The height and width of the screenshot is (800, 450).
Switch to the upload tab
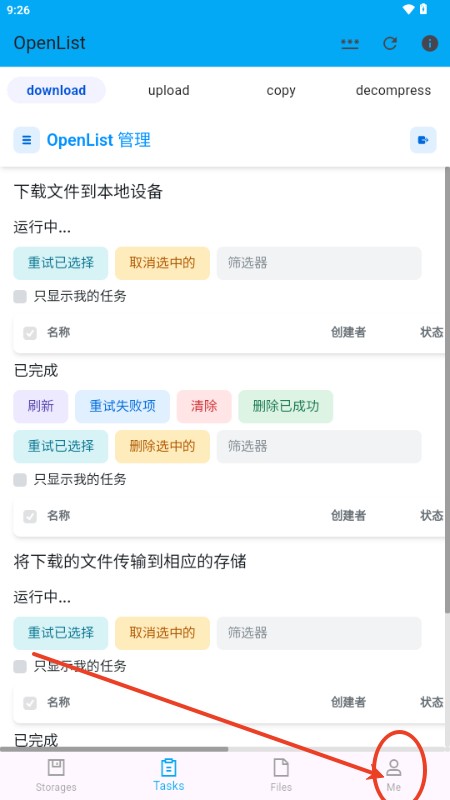pyautogui.click(x=168, y=90)
